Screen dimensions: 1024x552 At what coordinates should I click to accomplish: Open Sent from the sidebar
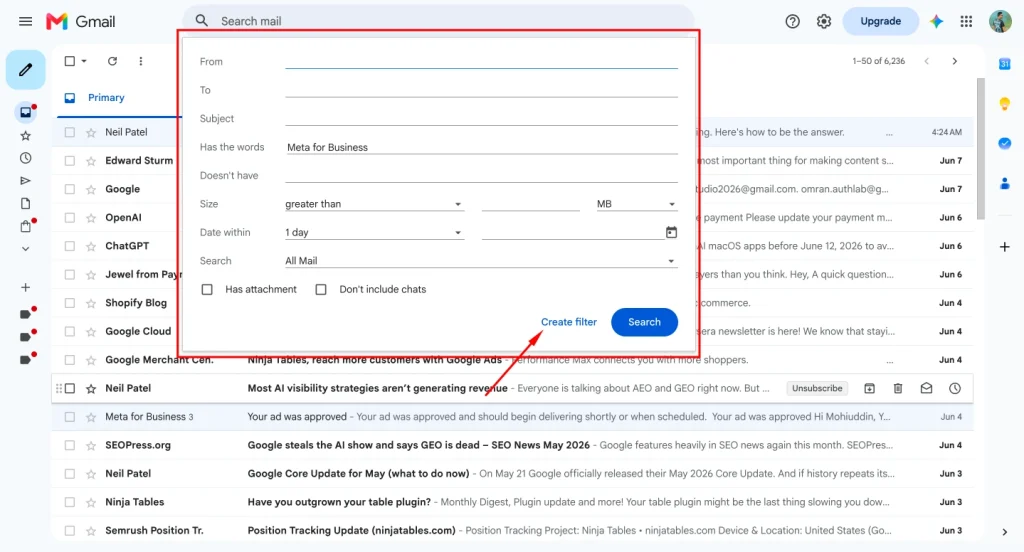(25, 181)
